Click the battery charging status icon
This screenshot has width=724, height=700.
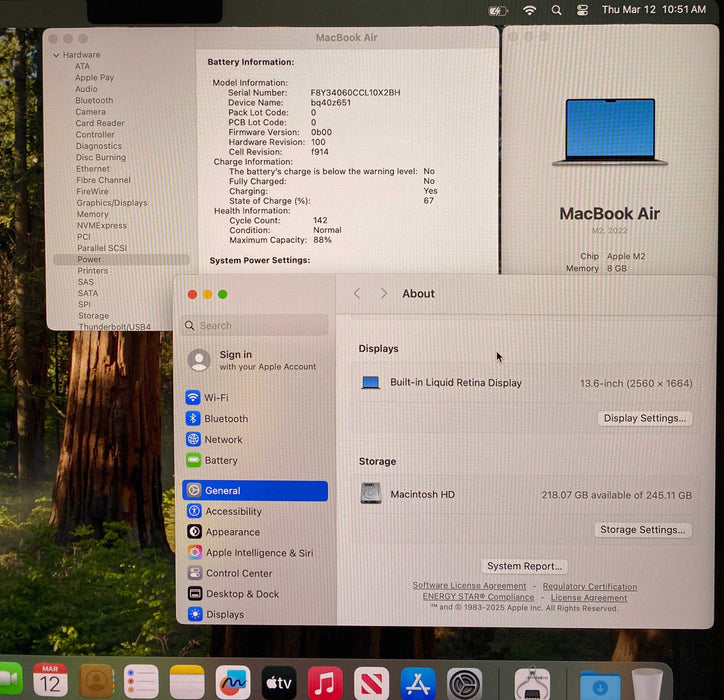498,10
